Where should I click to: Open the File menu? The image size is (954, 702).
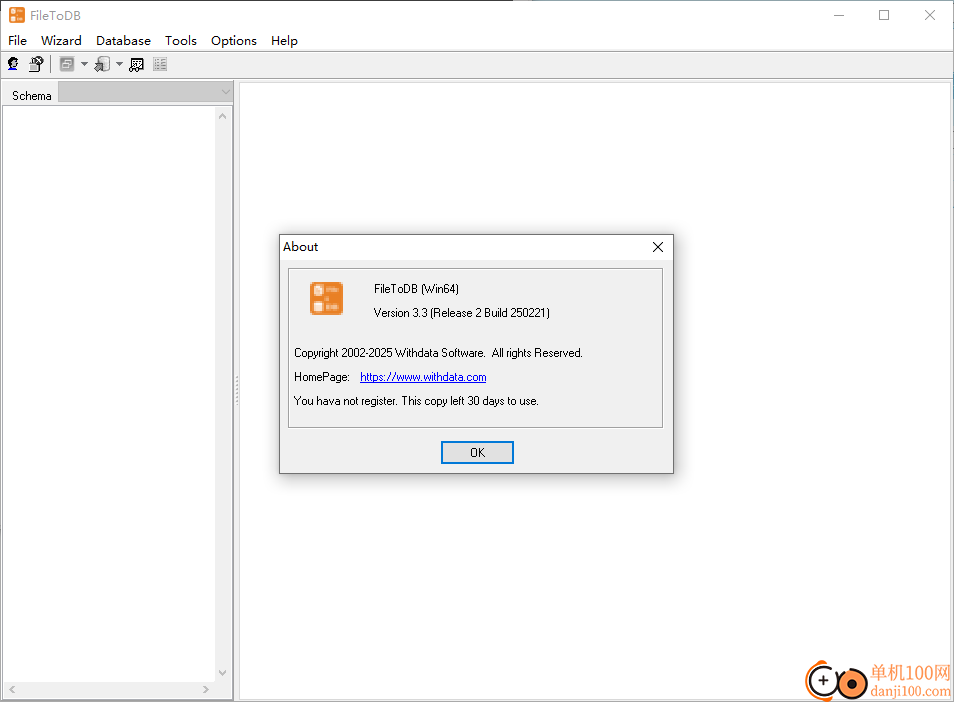pos(17,41)
